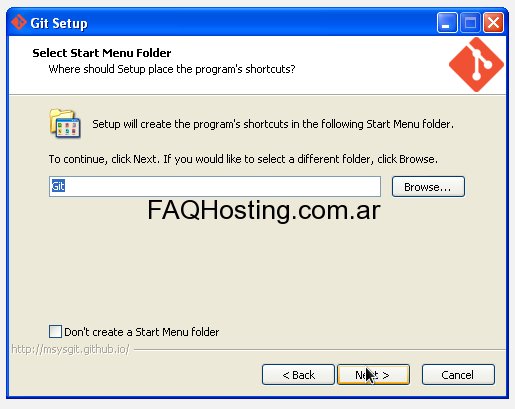This screenshot has height=409, width=515.
Task: Click the Git Setup title bar text
Action: click(x=59, y=23)
